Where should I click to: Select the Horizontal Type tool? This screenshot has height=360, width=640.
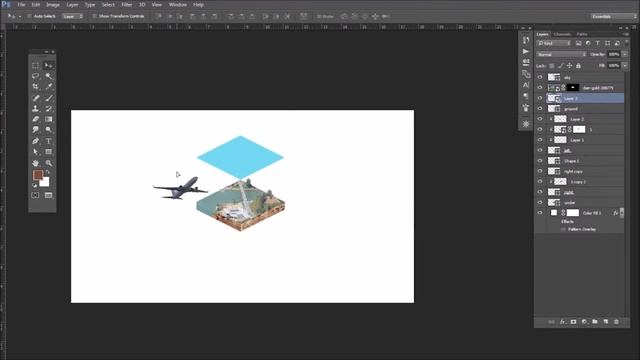tap(49, 141)
